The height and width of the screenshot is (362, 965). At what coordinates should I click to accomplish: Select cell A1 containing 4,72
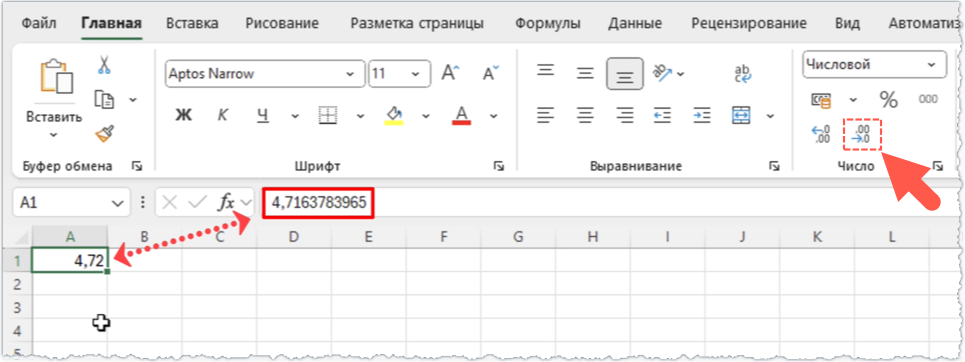tap(70, 260)
